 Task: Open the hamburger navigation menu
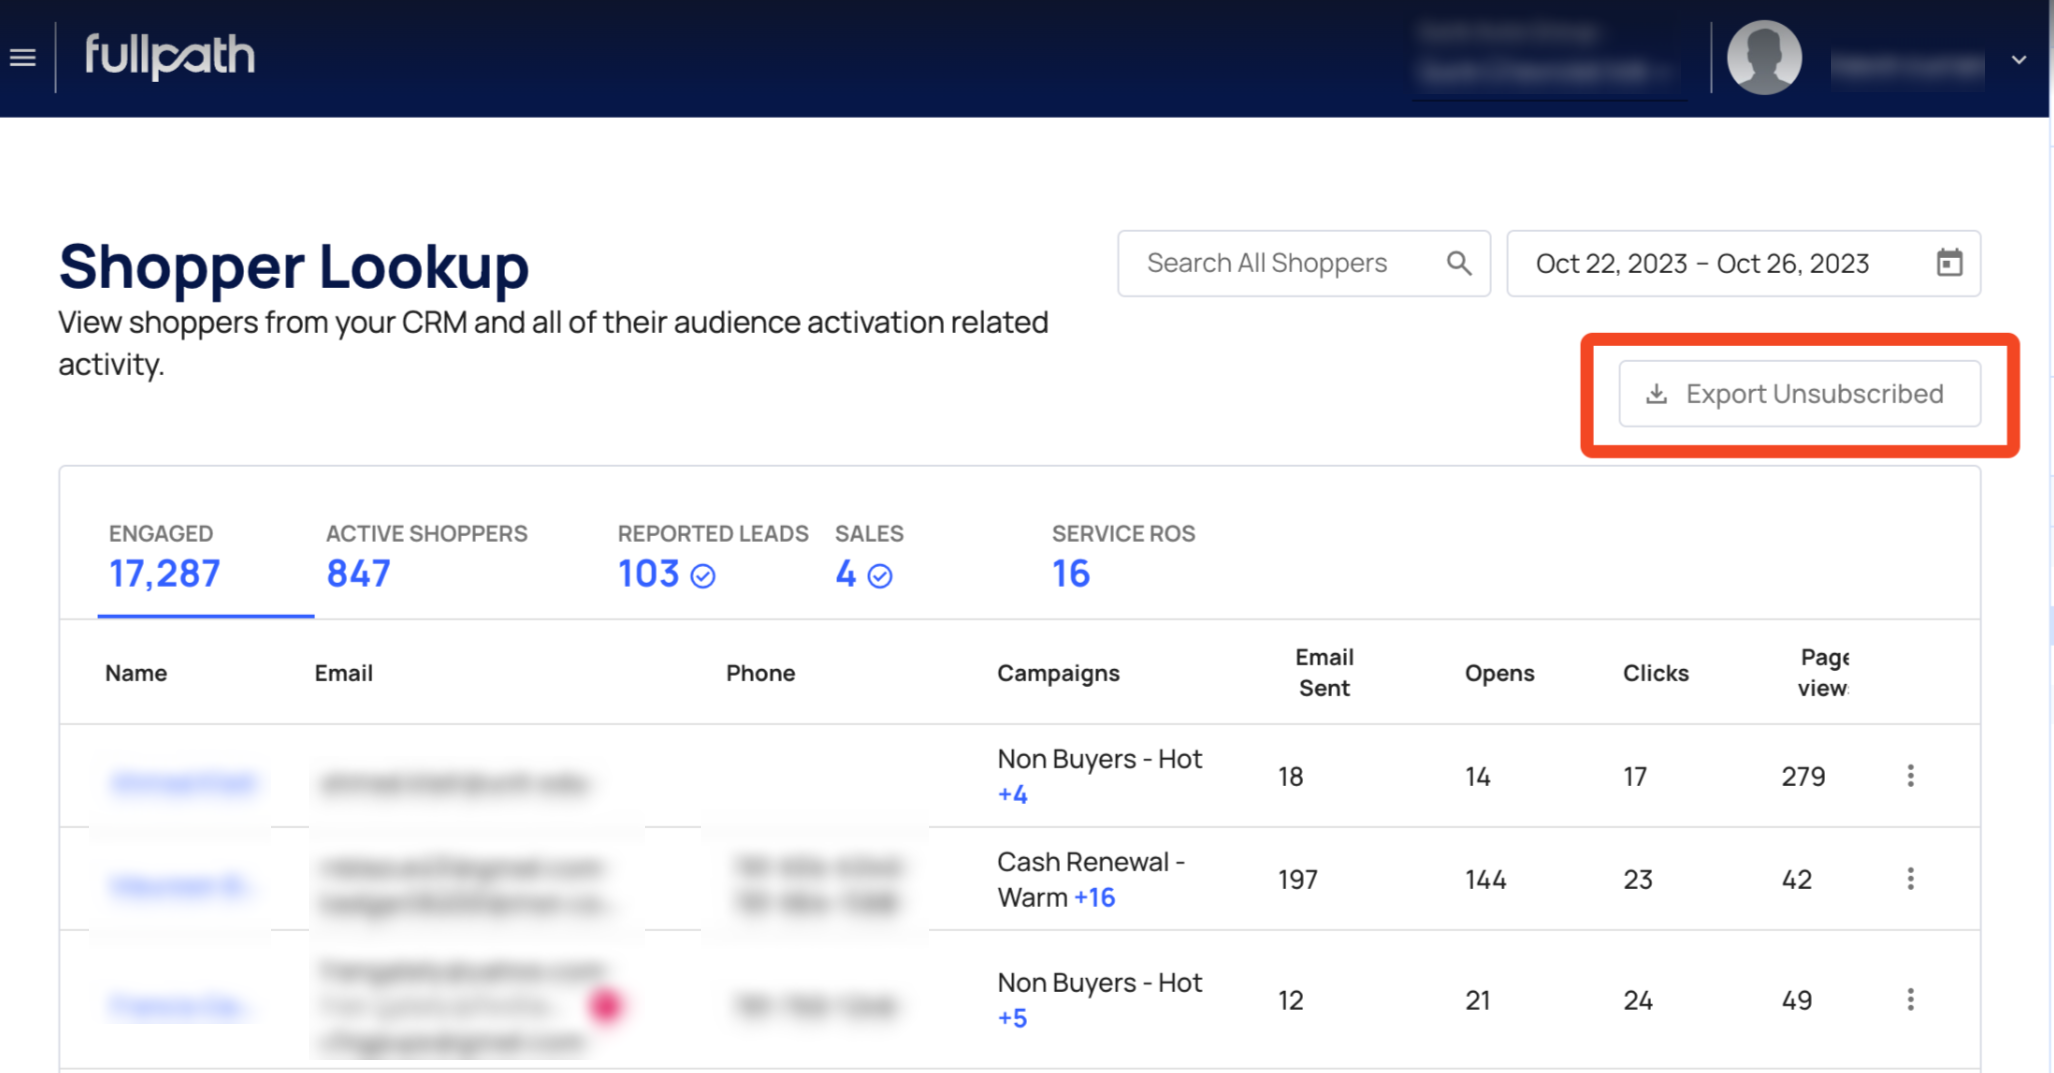22,58
